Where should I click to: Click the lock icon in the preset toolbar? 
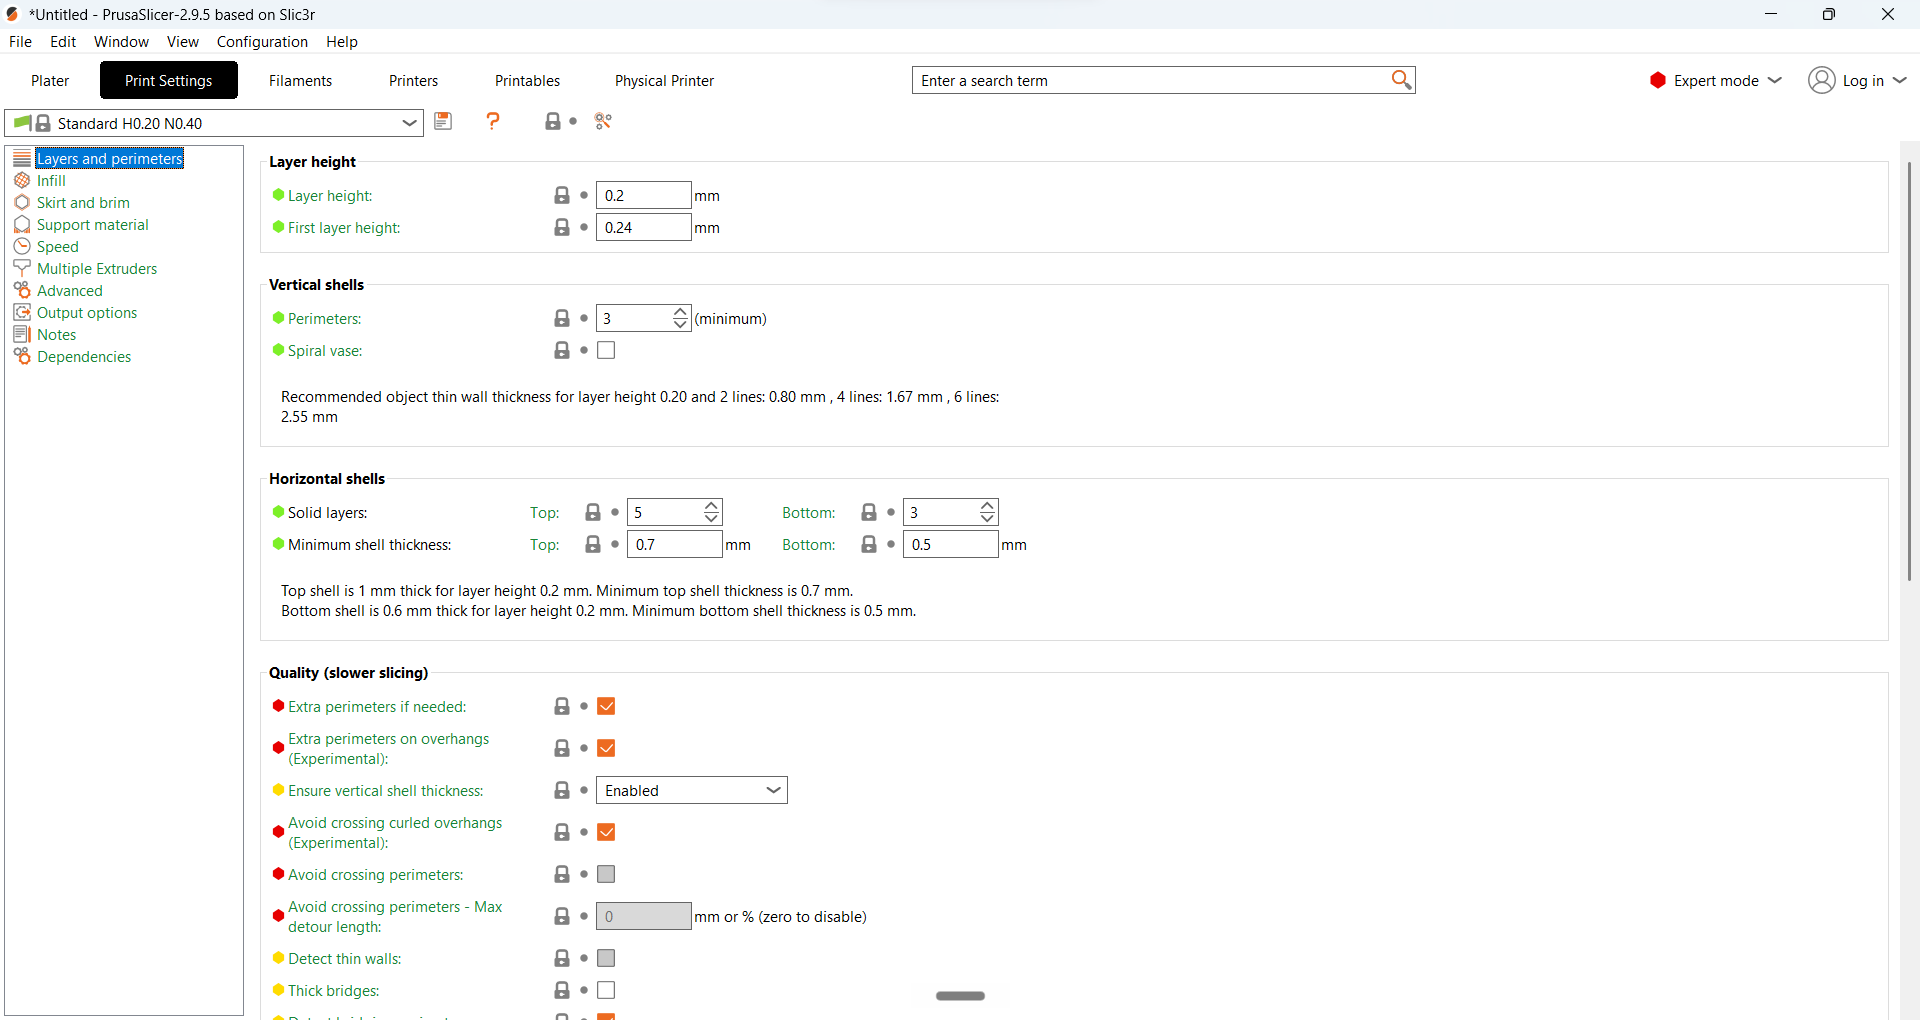coord(553,121)
